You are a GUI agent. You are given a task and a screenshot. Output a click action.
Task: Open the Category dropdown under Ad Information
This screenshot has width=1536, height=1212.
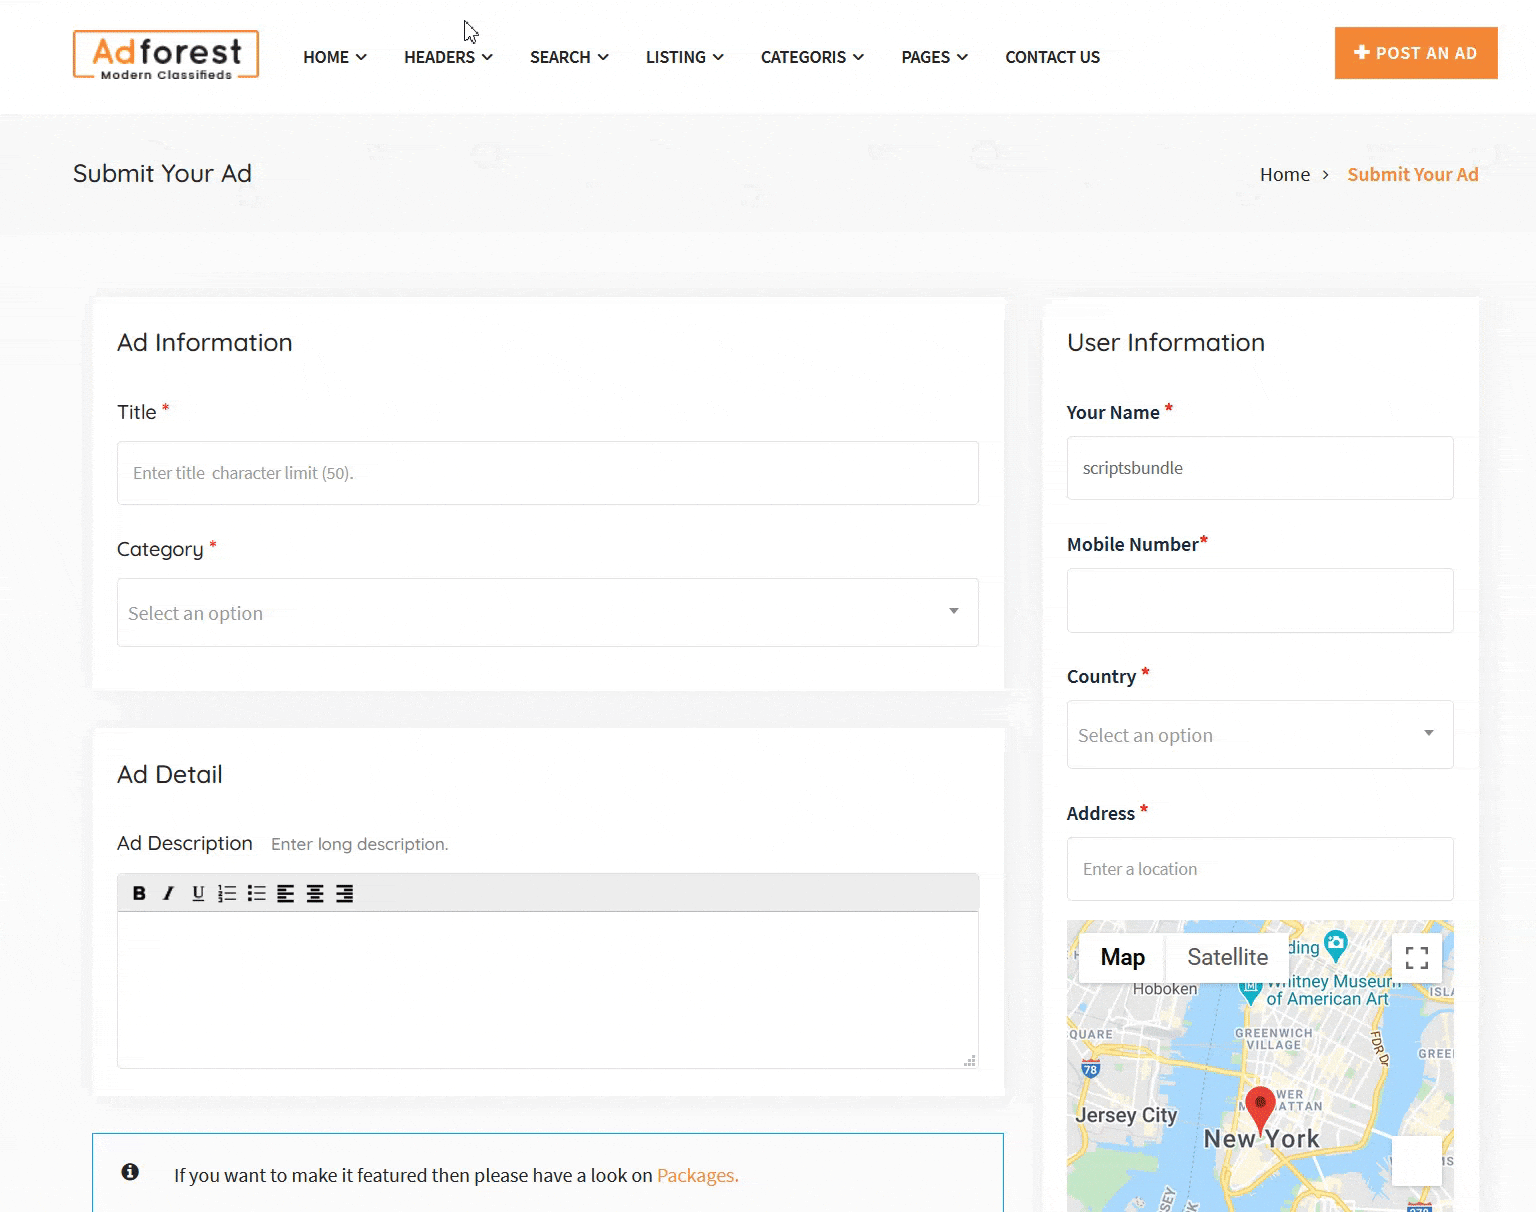pyautogui.click(x=547, y=612)
